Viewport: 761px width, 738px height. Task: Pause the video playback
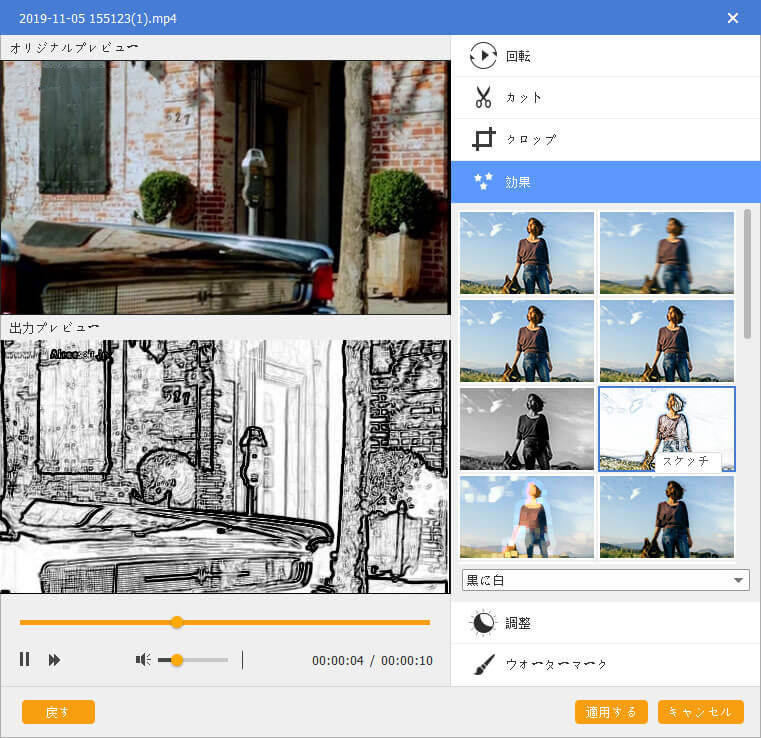[25, 659]
